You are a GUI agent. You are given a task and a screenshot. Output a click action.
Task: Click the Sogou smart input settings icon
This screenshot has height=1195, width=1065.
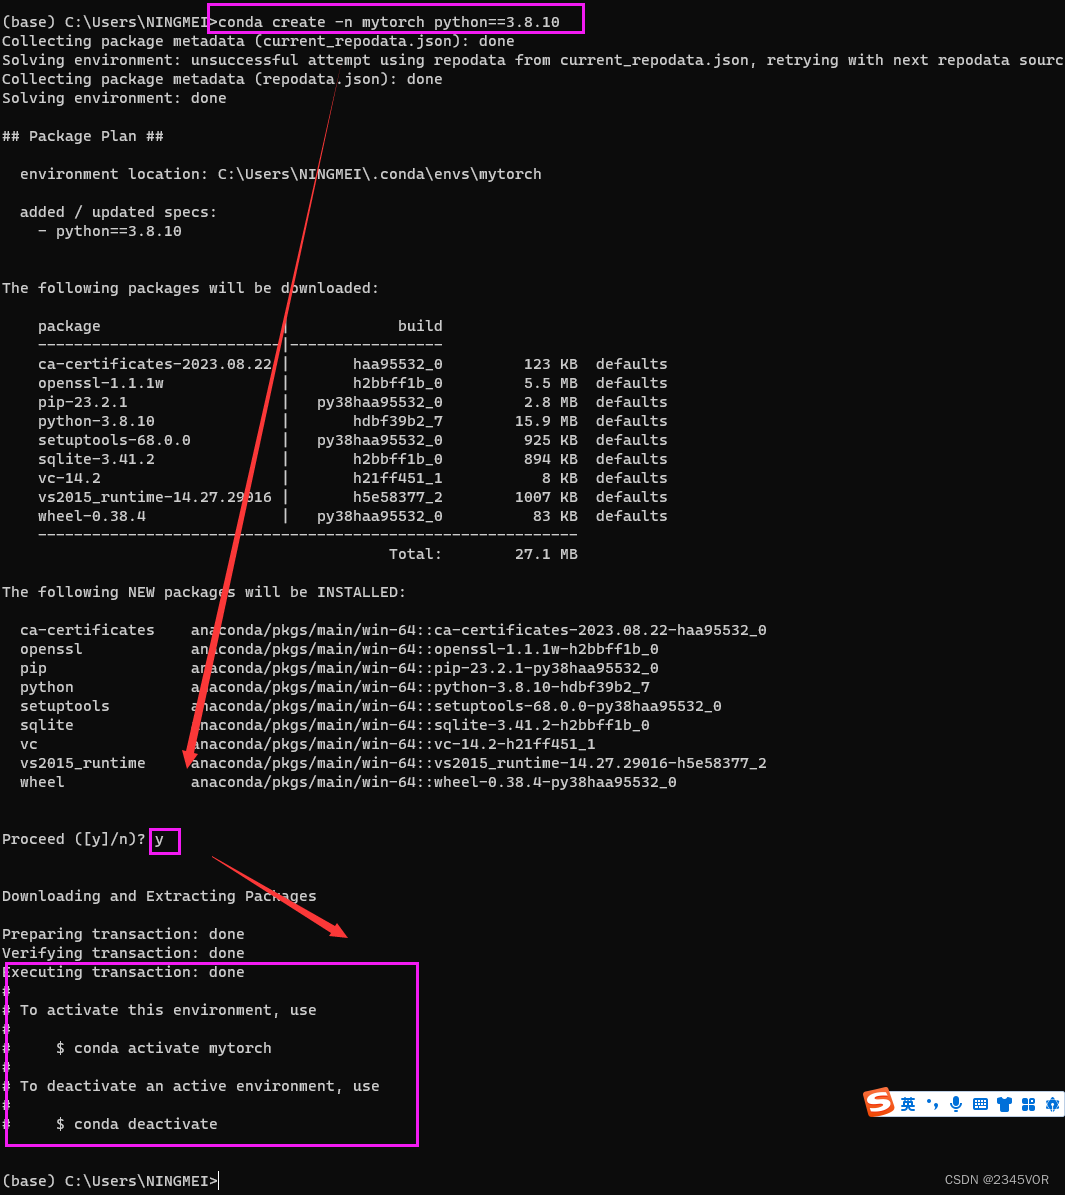1053,1103
